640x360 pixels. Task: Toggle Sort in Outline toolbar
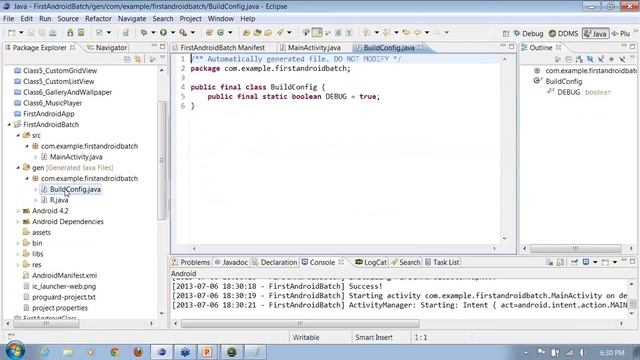[579, 60]
